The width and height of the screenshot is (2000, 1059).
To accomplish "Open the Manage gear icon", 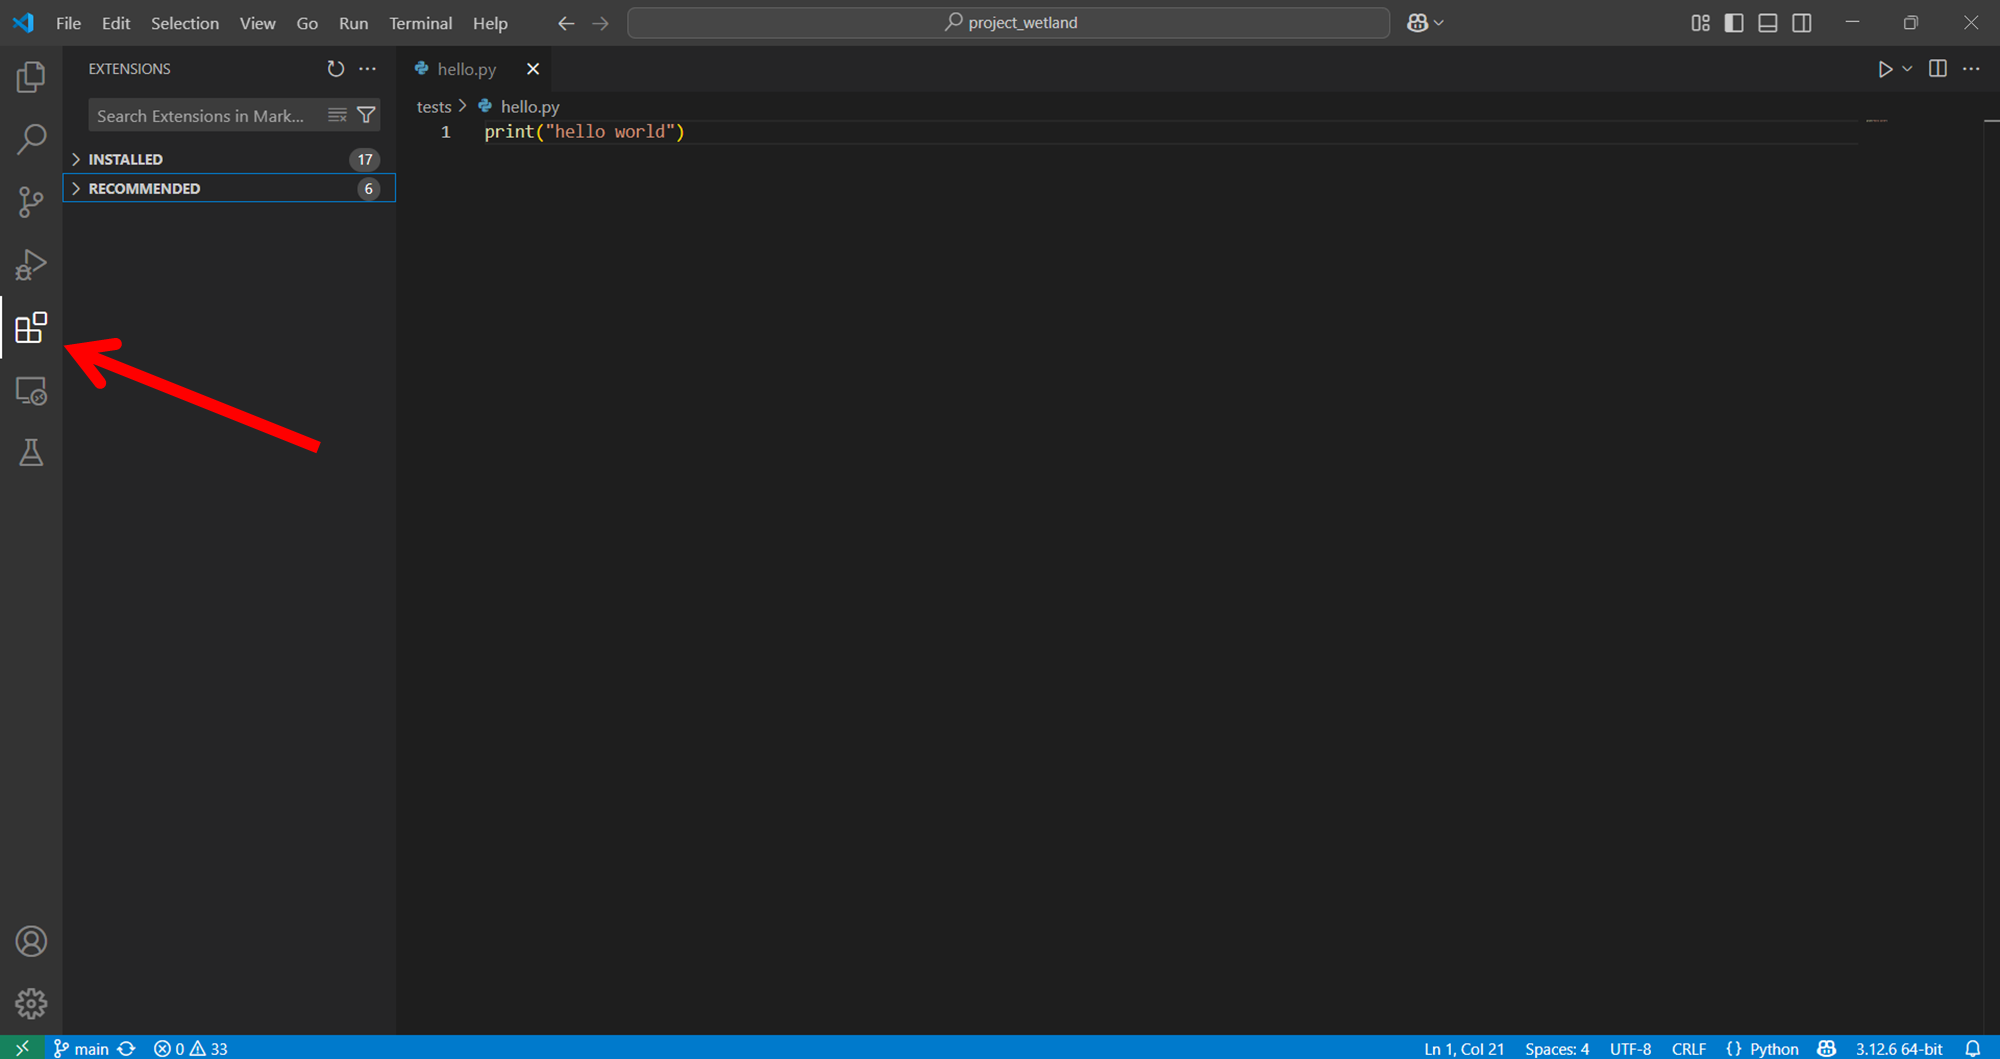I will coord(31,1003).
